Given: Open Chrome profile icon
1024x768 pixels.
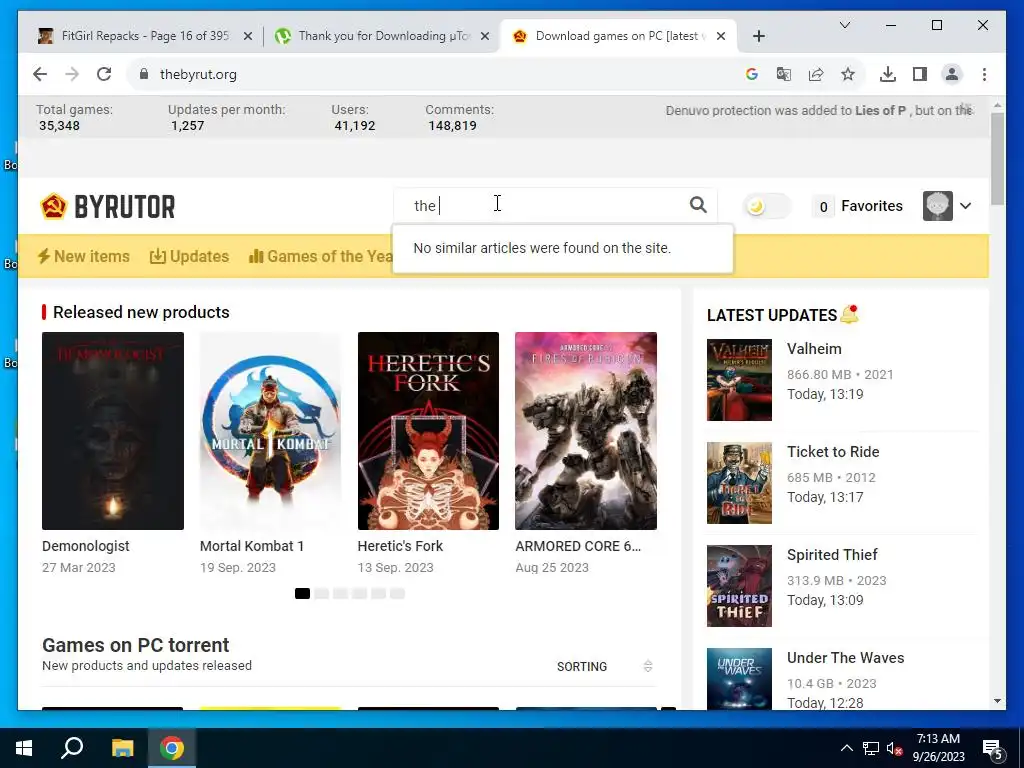Looking at the screenshot, I should (x=952, y=74).
